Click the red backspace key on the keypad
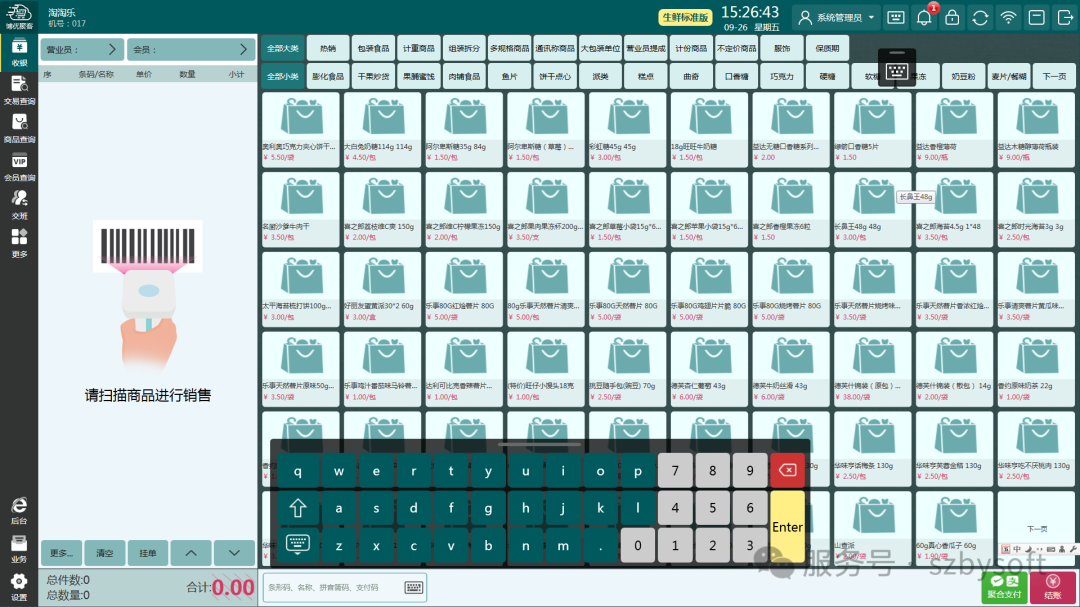The image size is (1080, 607). 787,471
